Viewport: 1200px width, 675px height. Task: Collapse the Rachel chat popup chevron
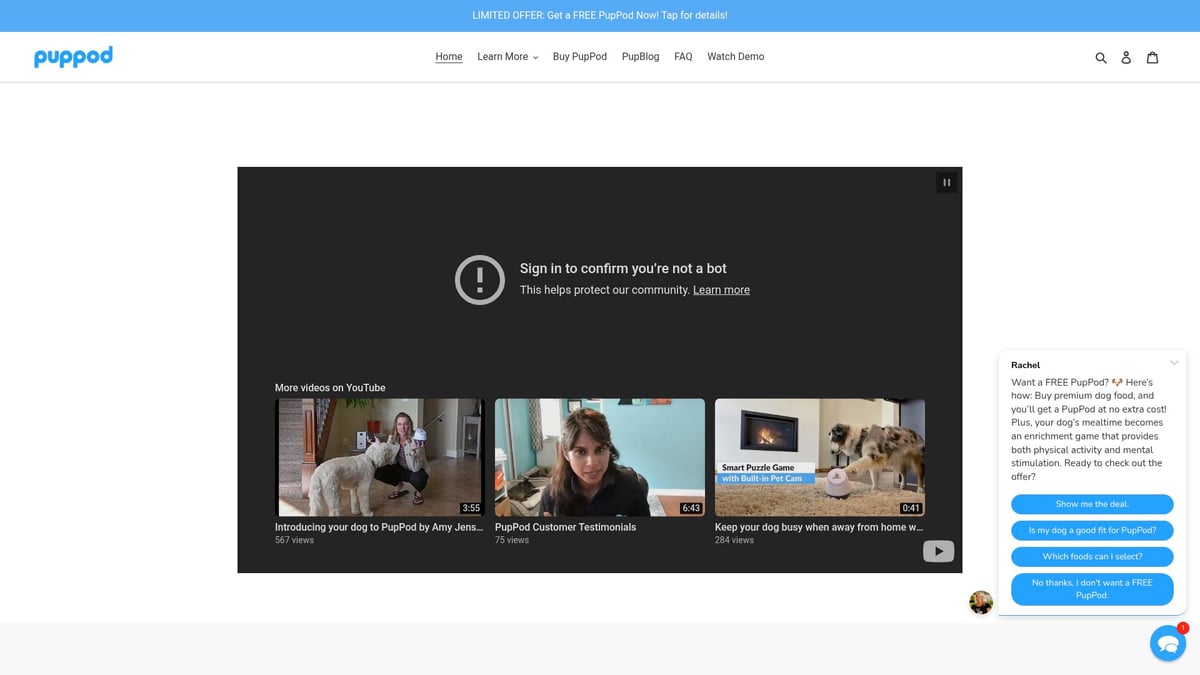pyautogui.click(x=1174, y=362)
